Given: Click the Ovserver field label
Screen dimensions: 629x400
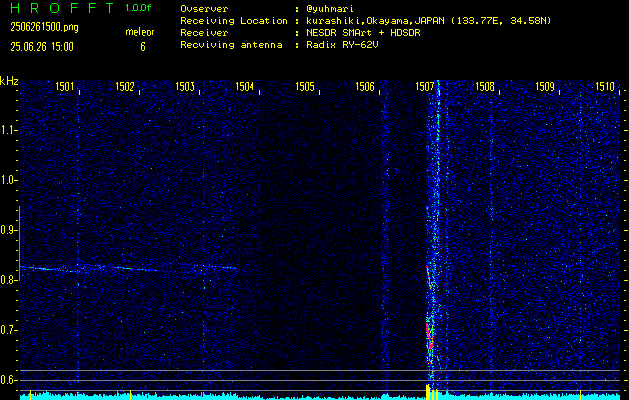Looking at the screenshot, I should coord(204,9).
